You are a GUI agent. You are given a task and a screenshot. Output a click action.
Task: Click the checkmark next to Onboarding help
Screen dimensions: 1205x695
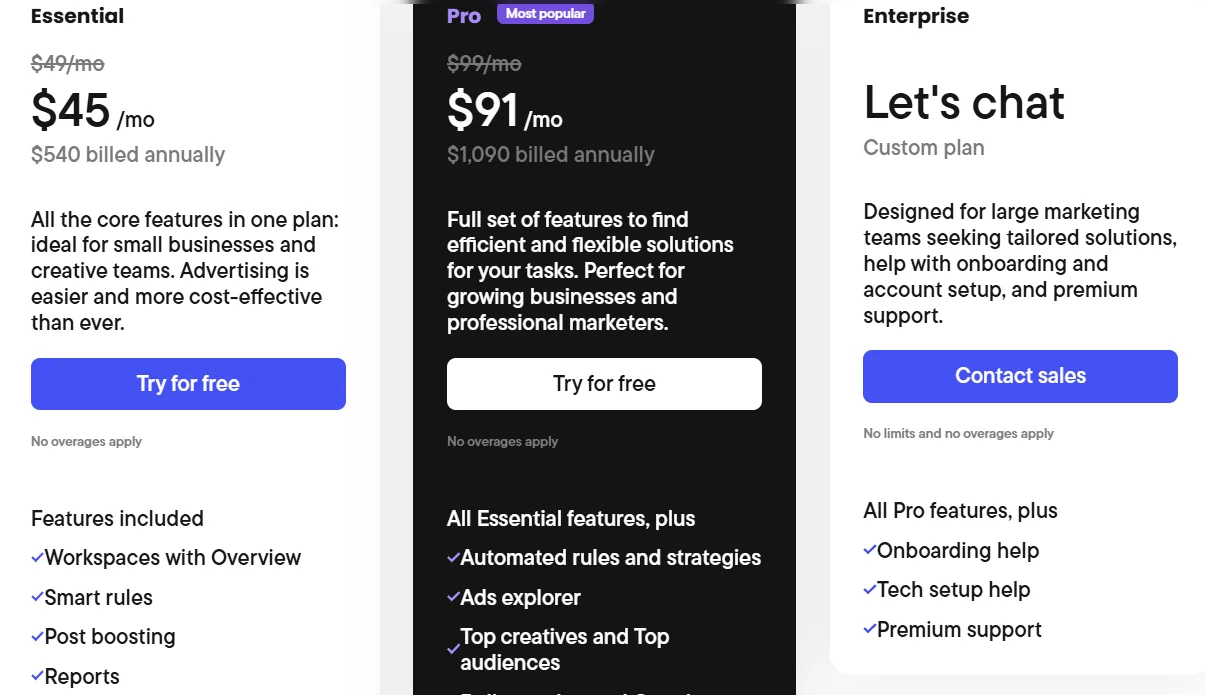(869, 550)
